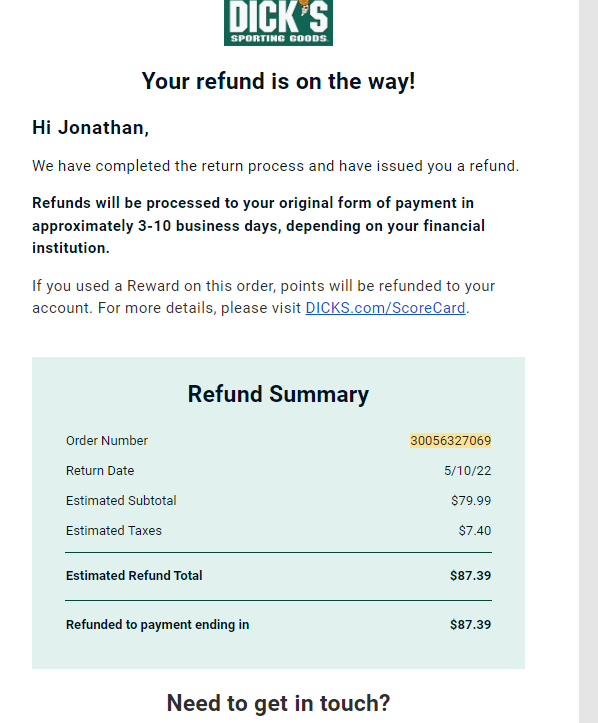Click the 'Need to get in touch?' heading
Image resolution: width=598 pixels, height=723 pixels.
(278, 703)
